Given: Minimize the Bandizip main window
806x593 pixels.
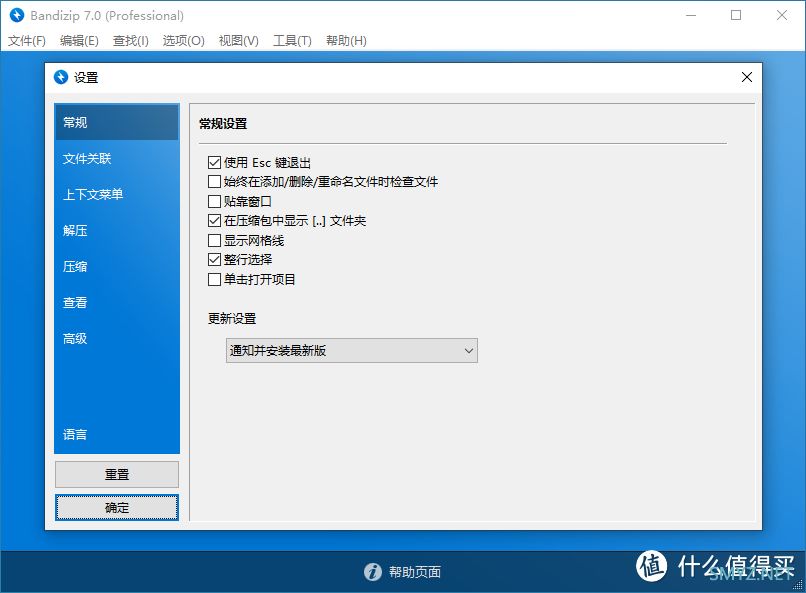Looking at the screenshot, I should [x=691, y=15].
